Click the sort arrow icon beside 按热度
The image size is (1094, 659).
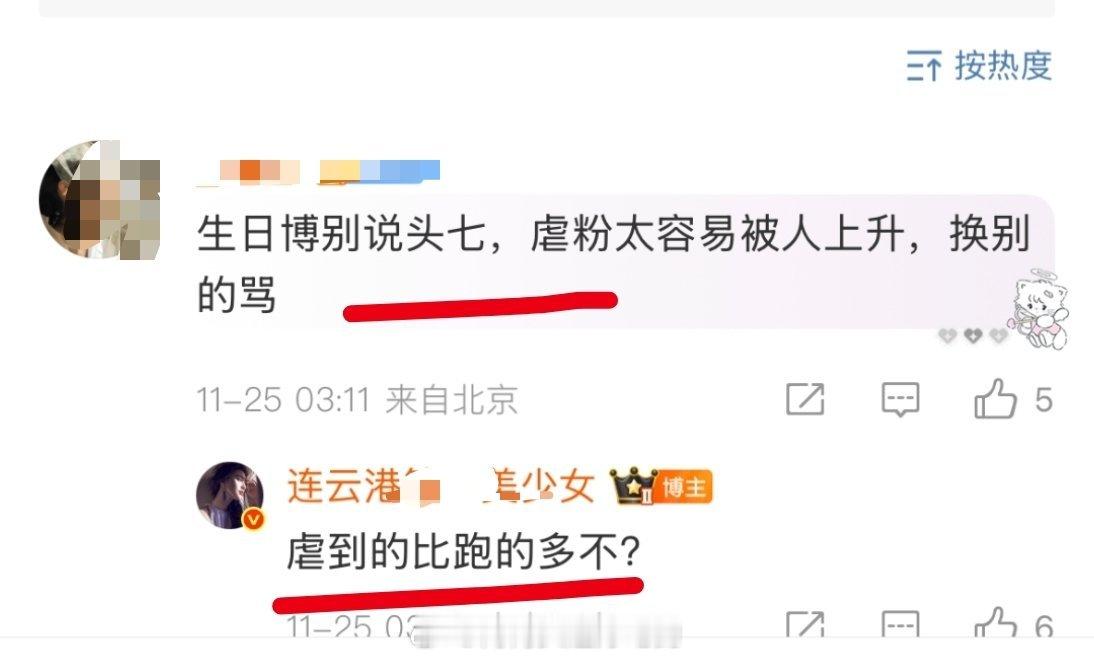click(x=924, y=66)
